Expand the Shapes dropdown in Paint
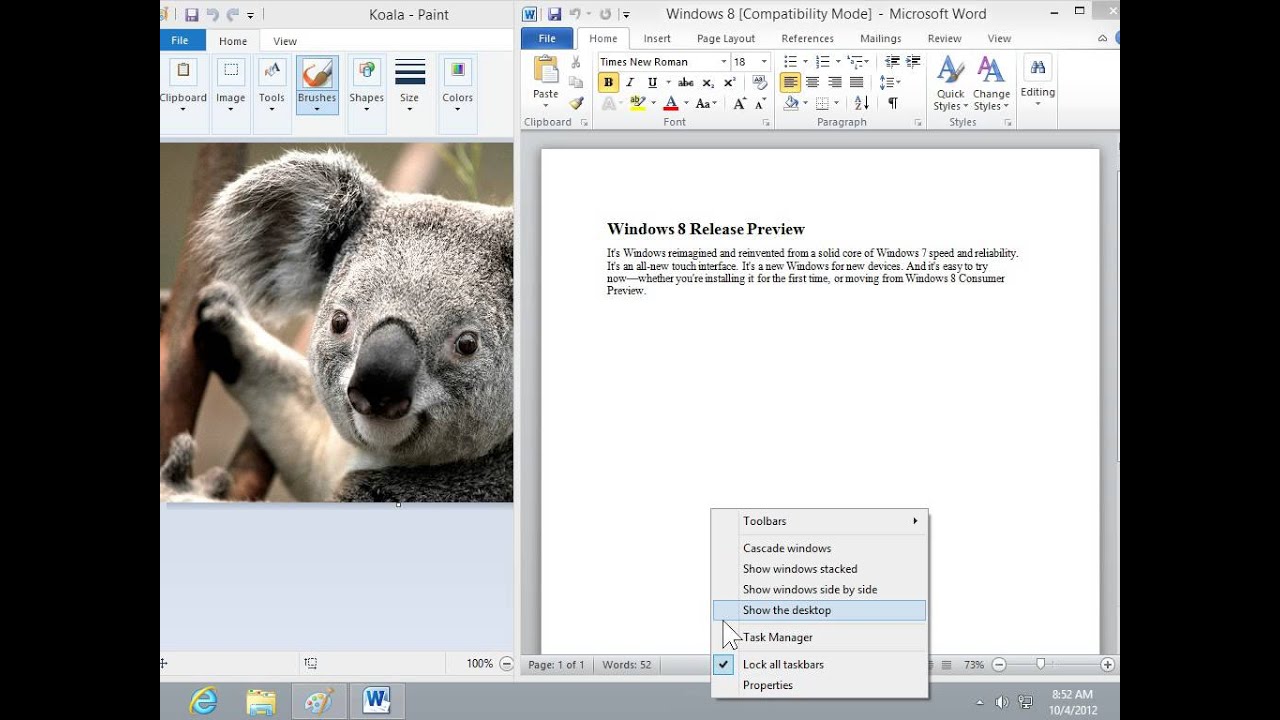 click(366, 109)
